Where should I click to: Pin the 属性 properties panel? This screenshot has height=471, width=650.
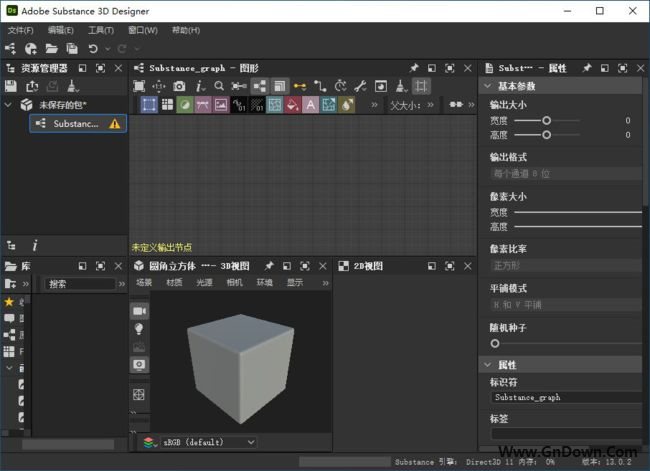point(587,68)
